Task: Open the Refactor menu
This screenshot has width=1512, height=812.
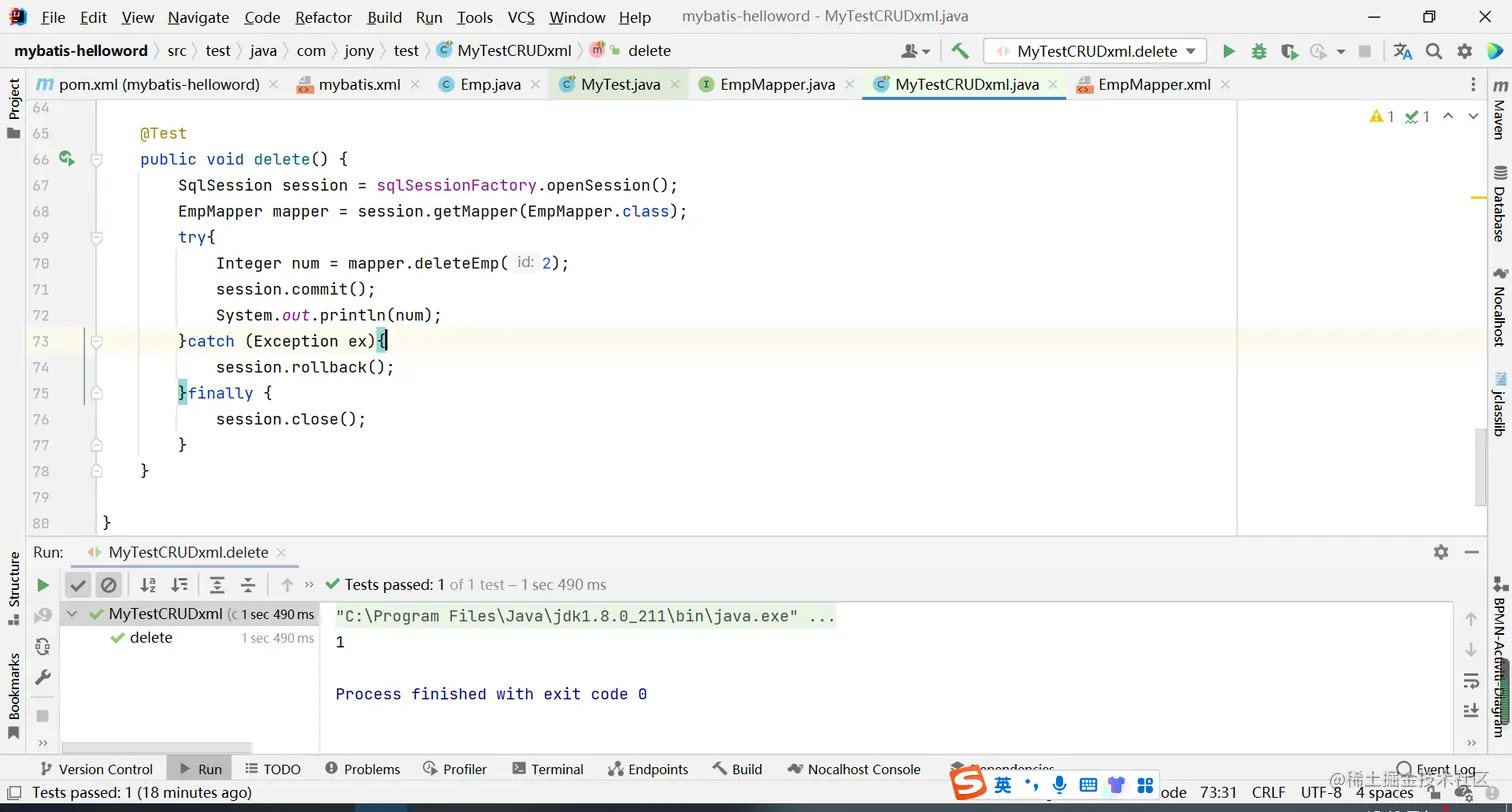Action: (x=323, y=17)
